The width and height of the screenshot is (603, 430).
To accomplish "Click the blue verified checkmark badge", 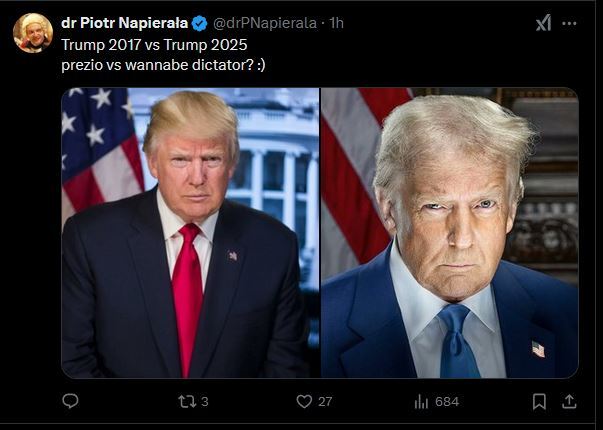I will 199,23.
